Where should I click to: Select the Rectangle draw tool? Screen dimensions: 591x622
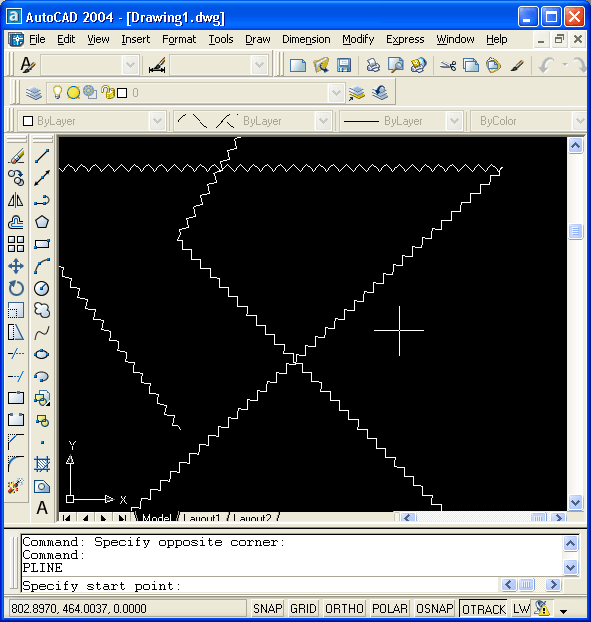point(42,244)
